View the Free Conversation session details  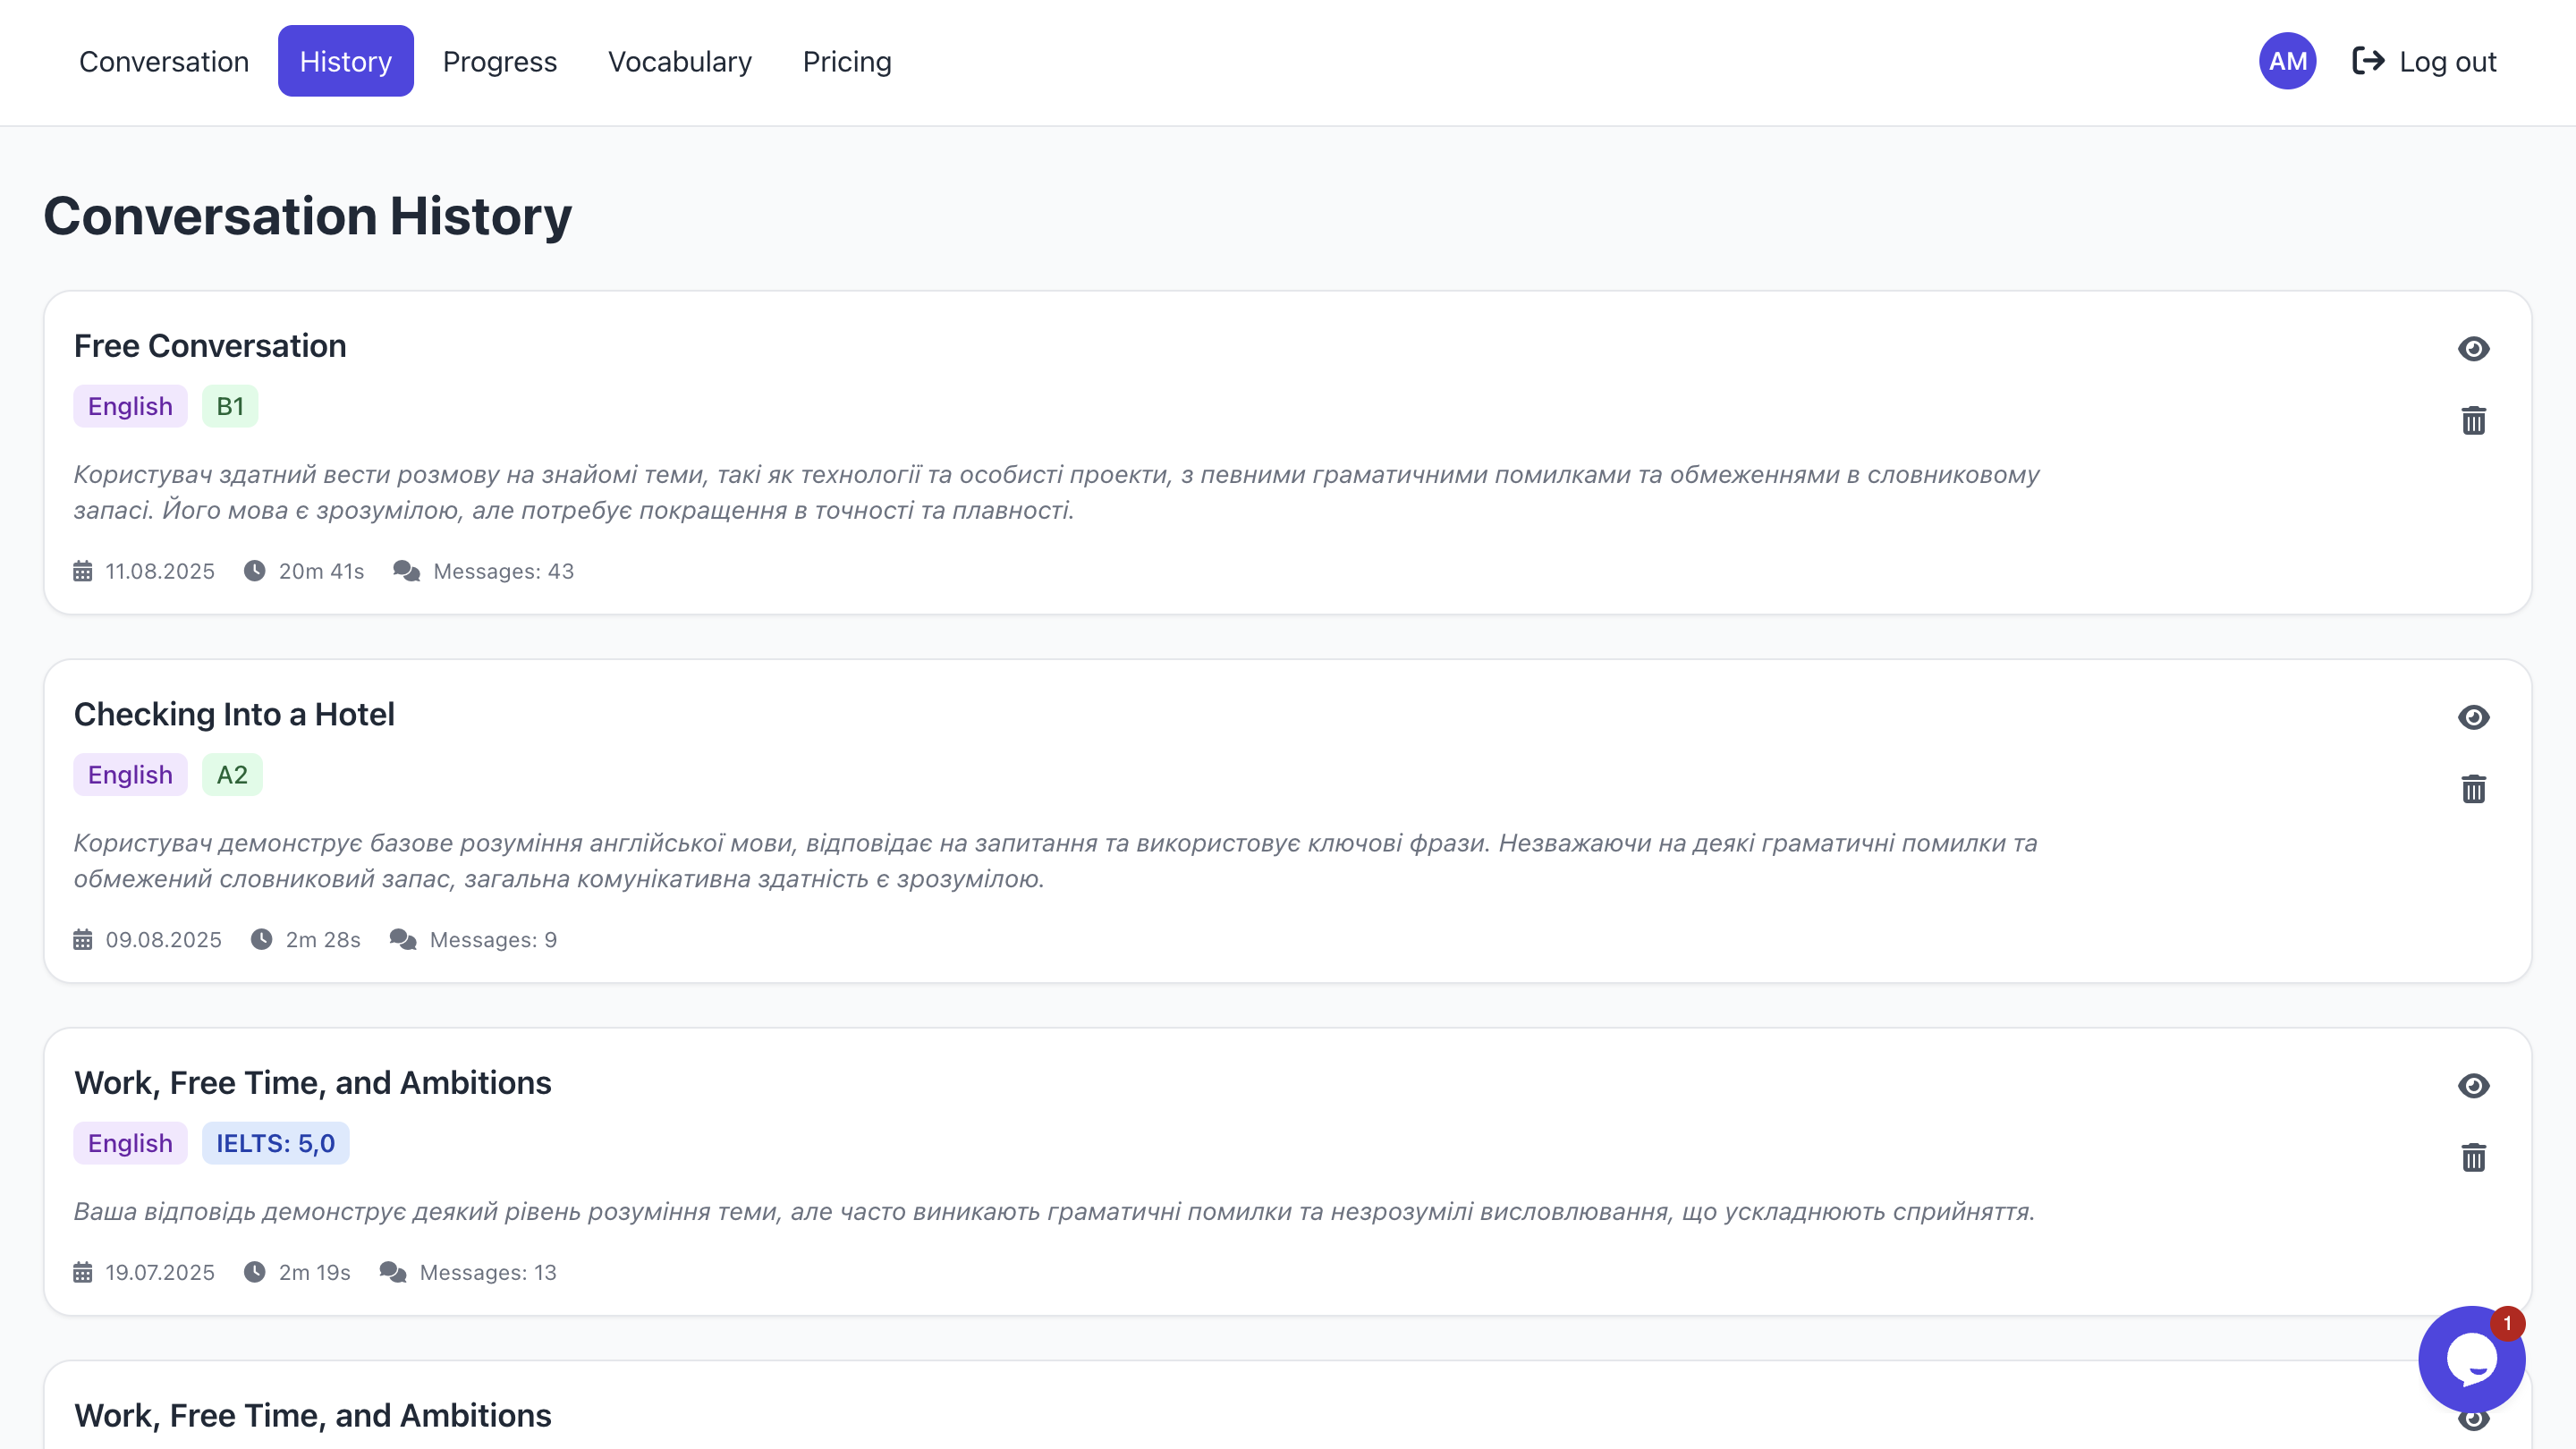2473,349
